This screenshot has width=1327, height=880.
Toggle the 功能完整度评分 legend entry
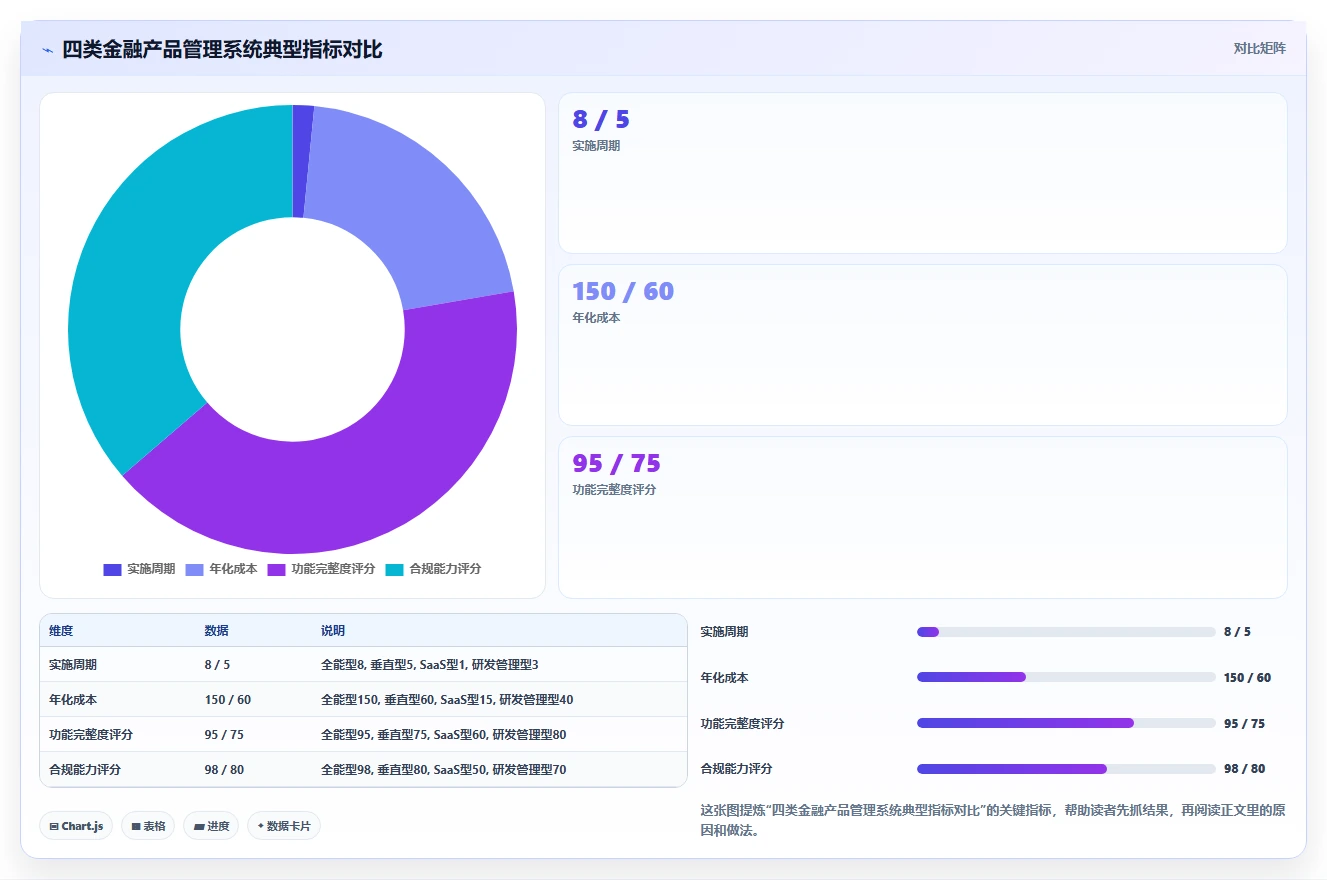[321, 569]
